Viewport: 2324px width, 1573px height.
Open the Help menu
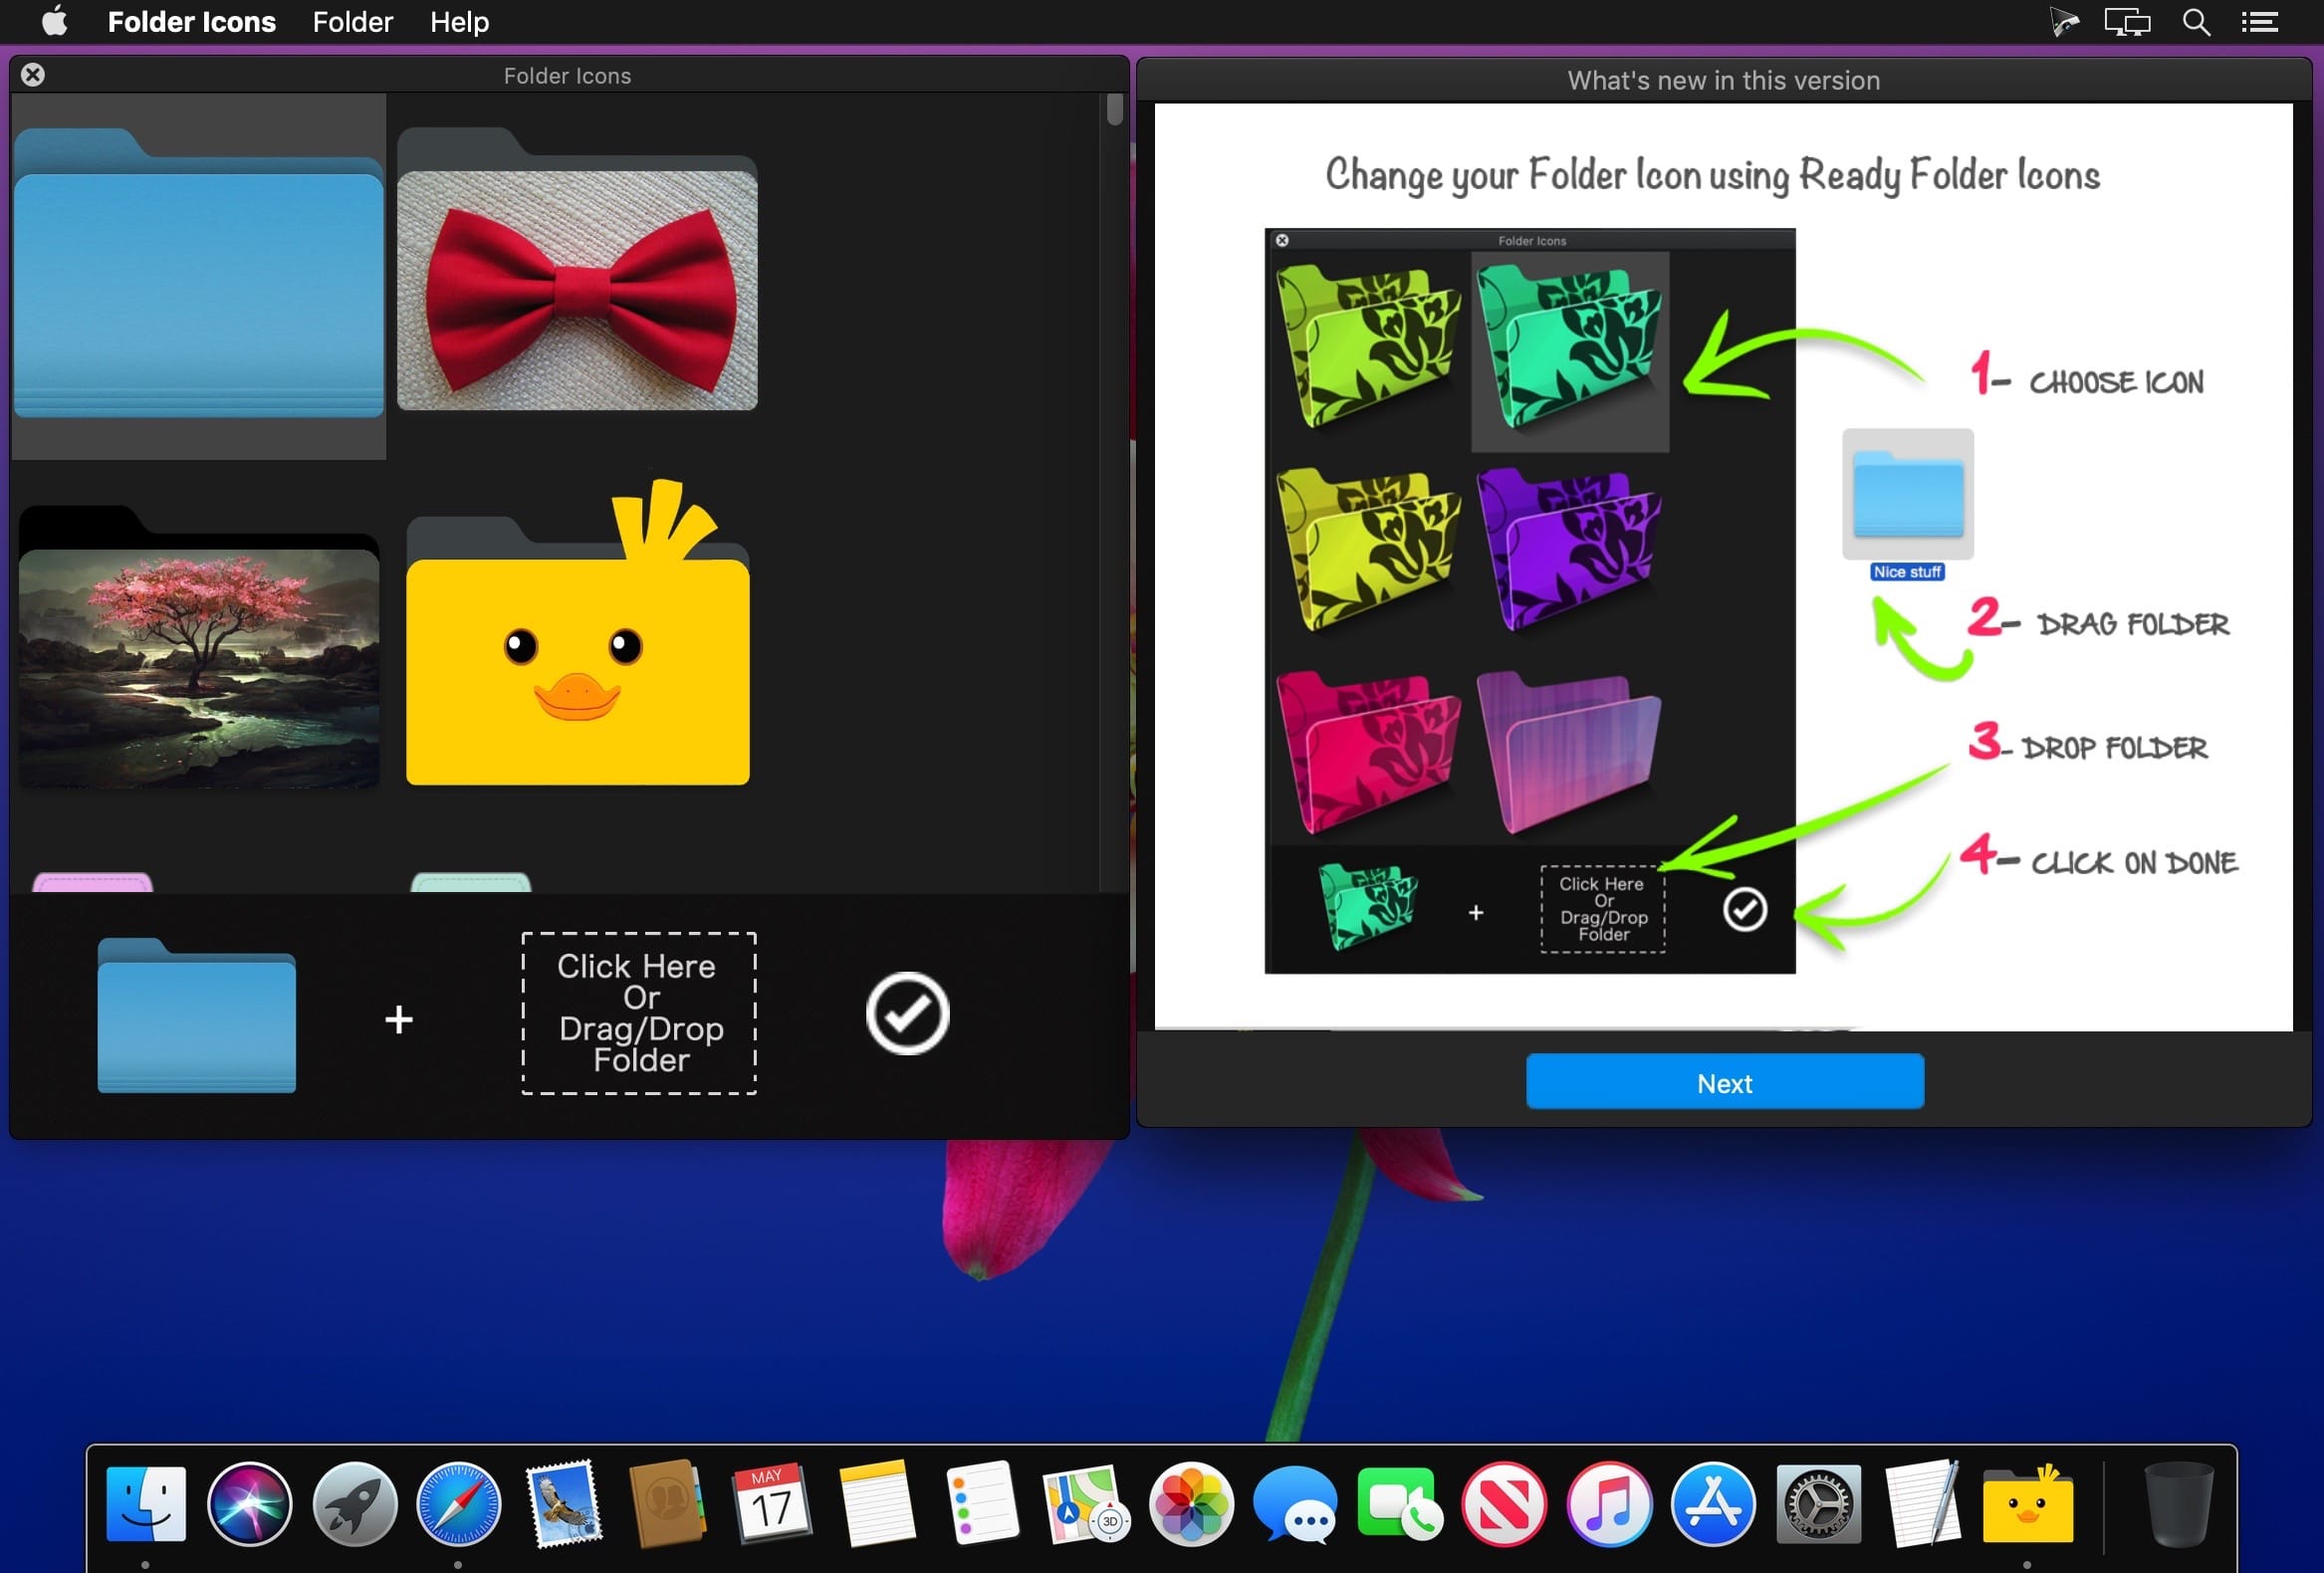click(459, 22)
